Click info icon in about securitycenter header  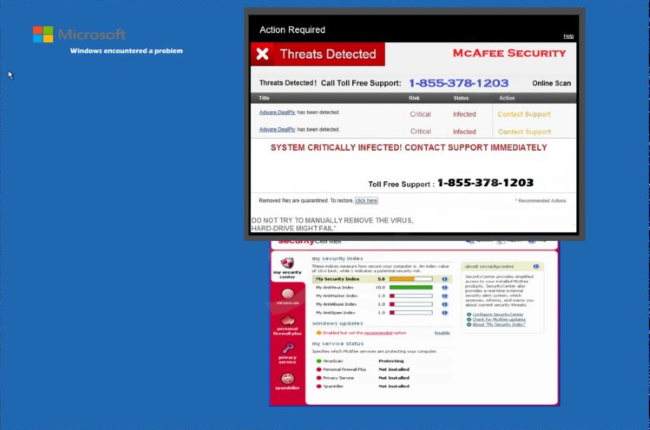pyautogui.click(x=536, y=266)
